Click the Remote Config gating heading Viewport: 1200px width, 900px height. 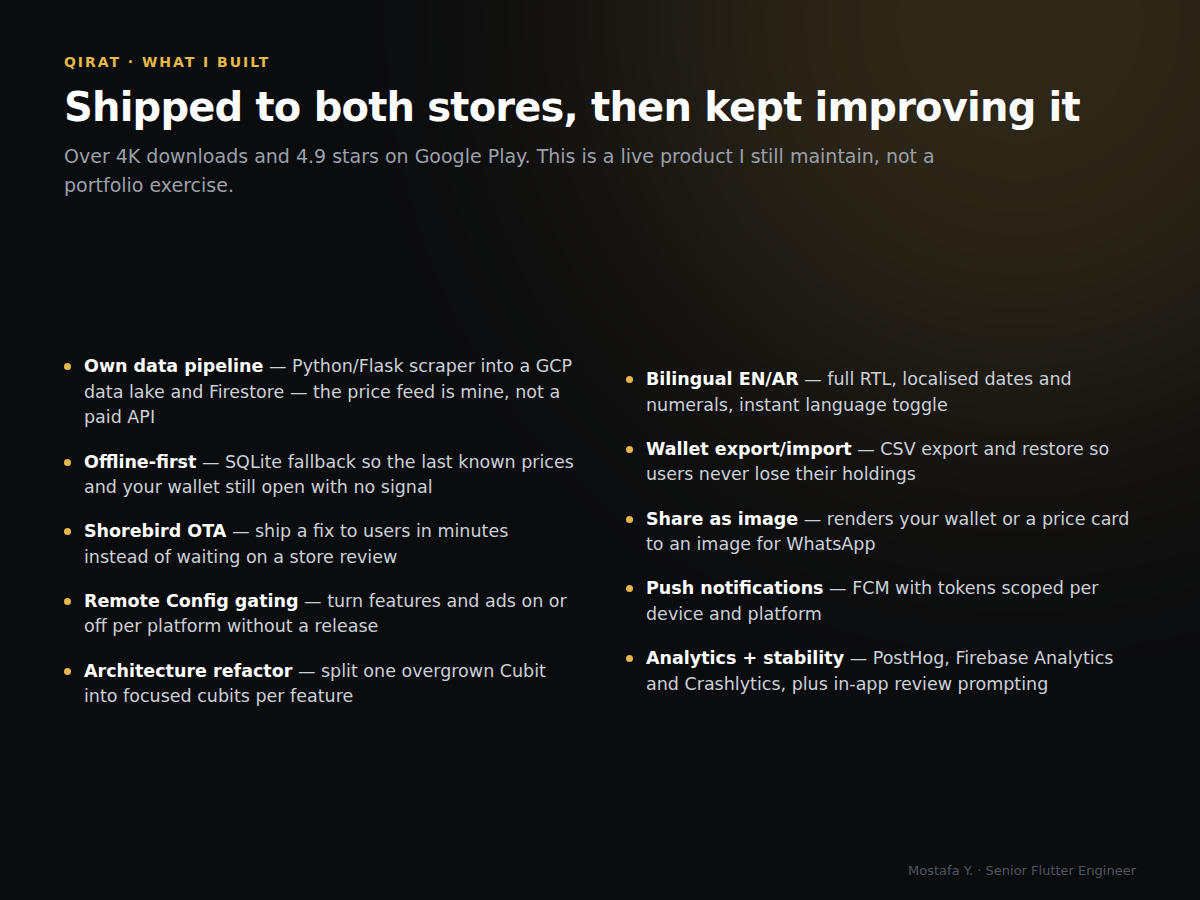pos(191,601)
